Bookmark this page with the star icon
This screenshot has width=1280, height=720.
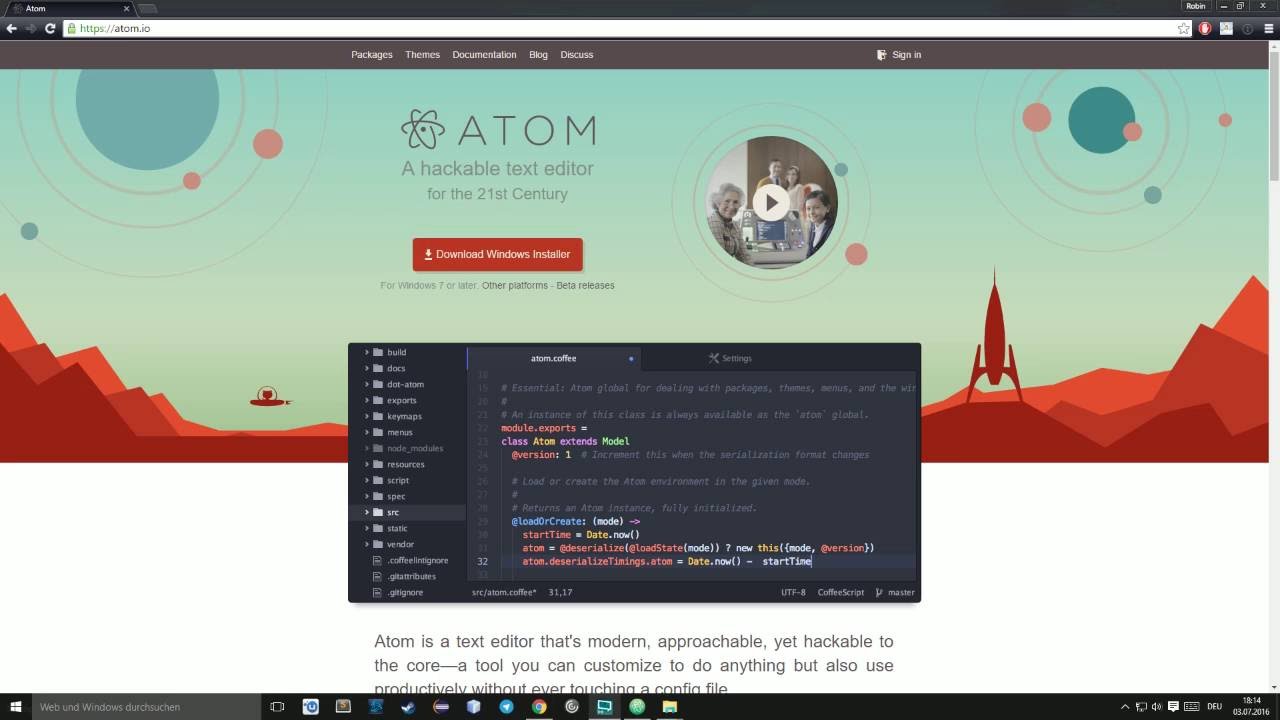point(1184,29)
